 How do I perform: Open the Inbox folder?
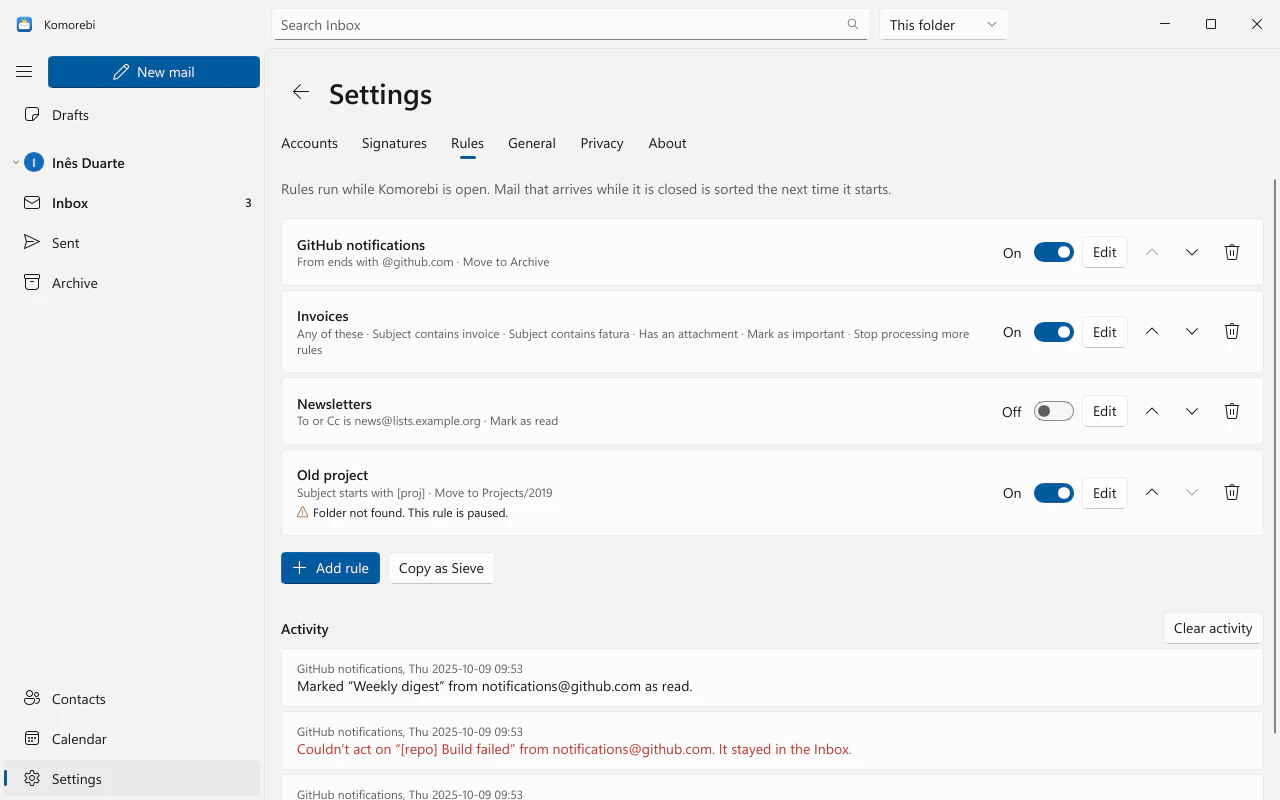pyautogui.click(x=132, y=203)
